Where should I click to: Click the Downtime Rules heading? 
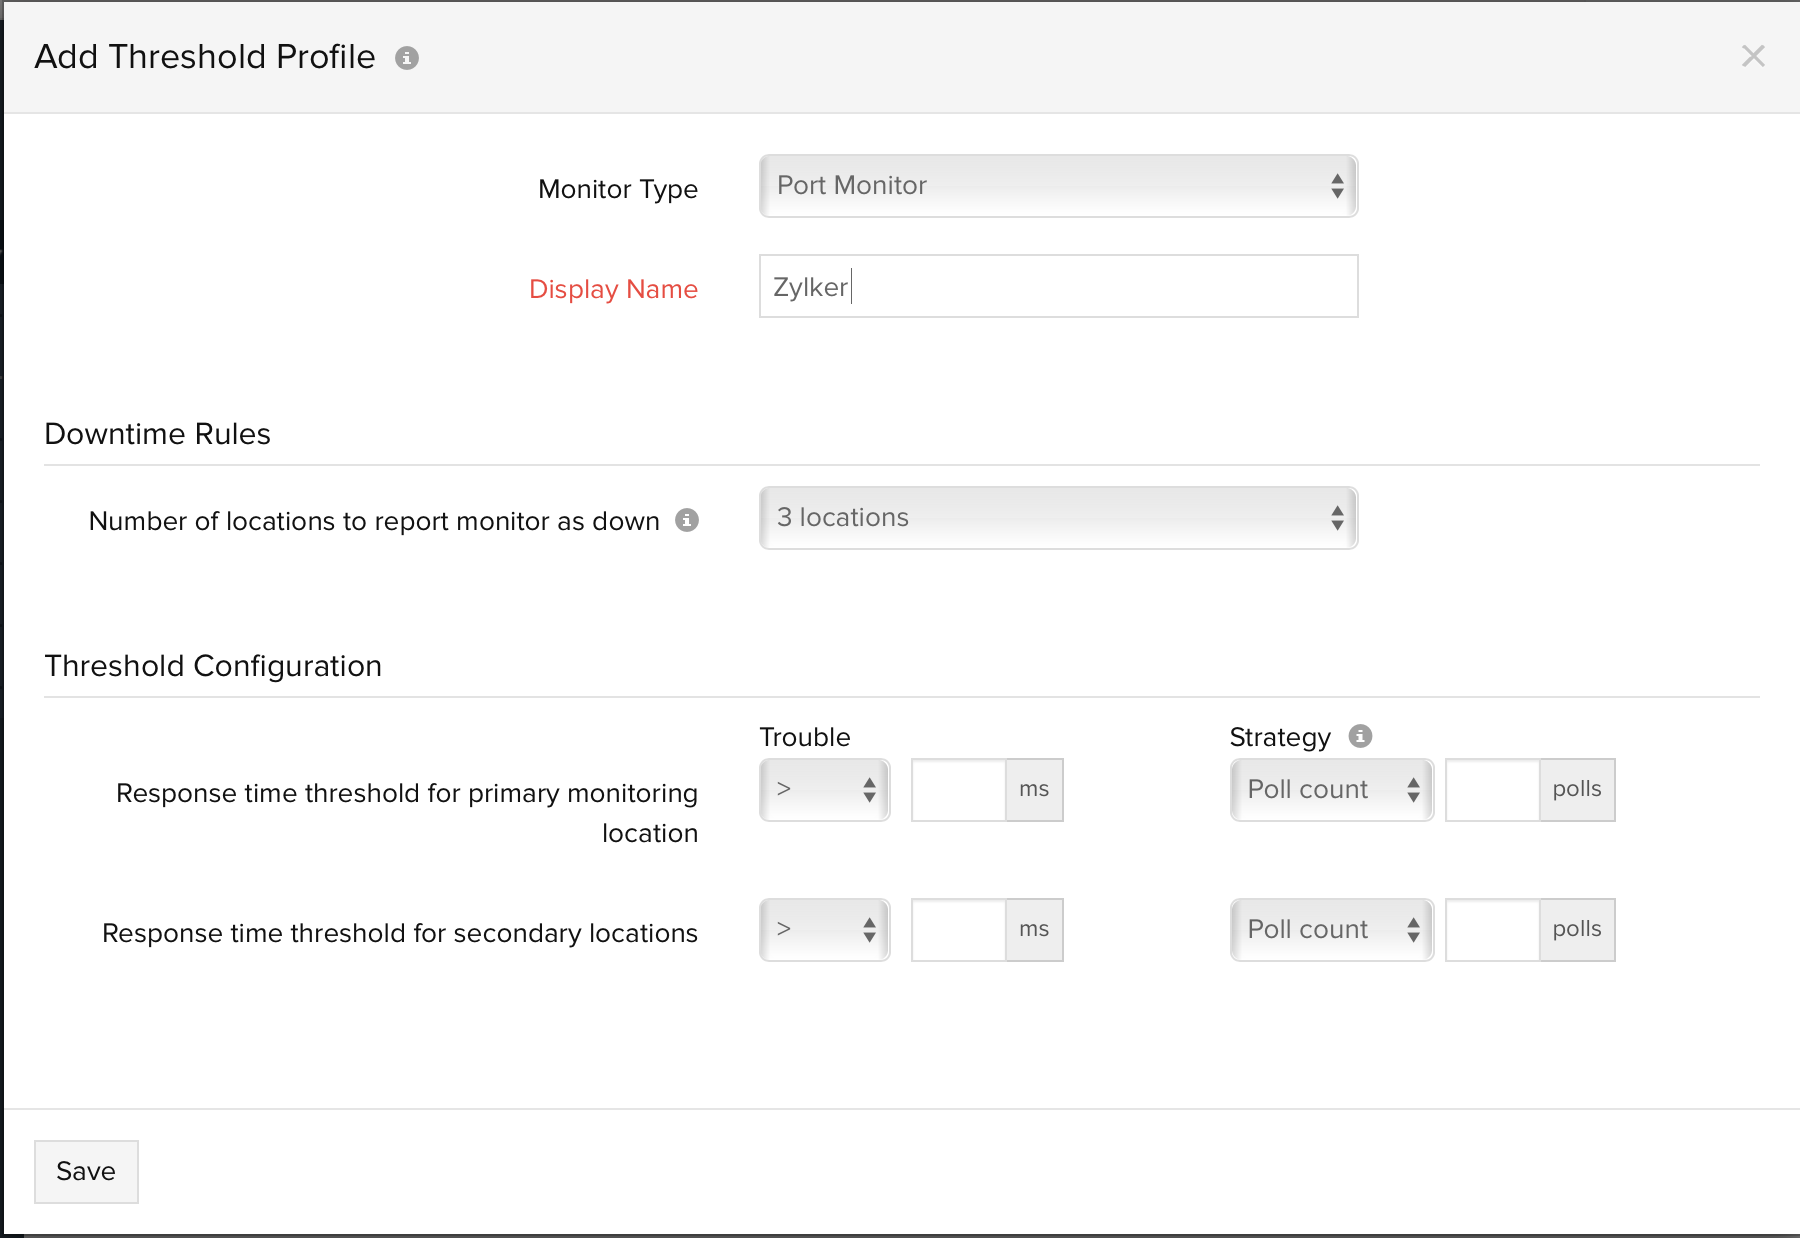click(x=158, y=434)
